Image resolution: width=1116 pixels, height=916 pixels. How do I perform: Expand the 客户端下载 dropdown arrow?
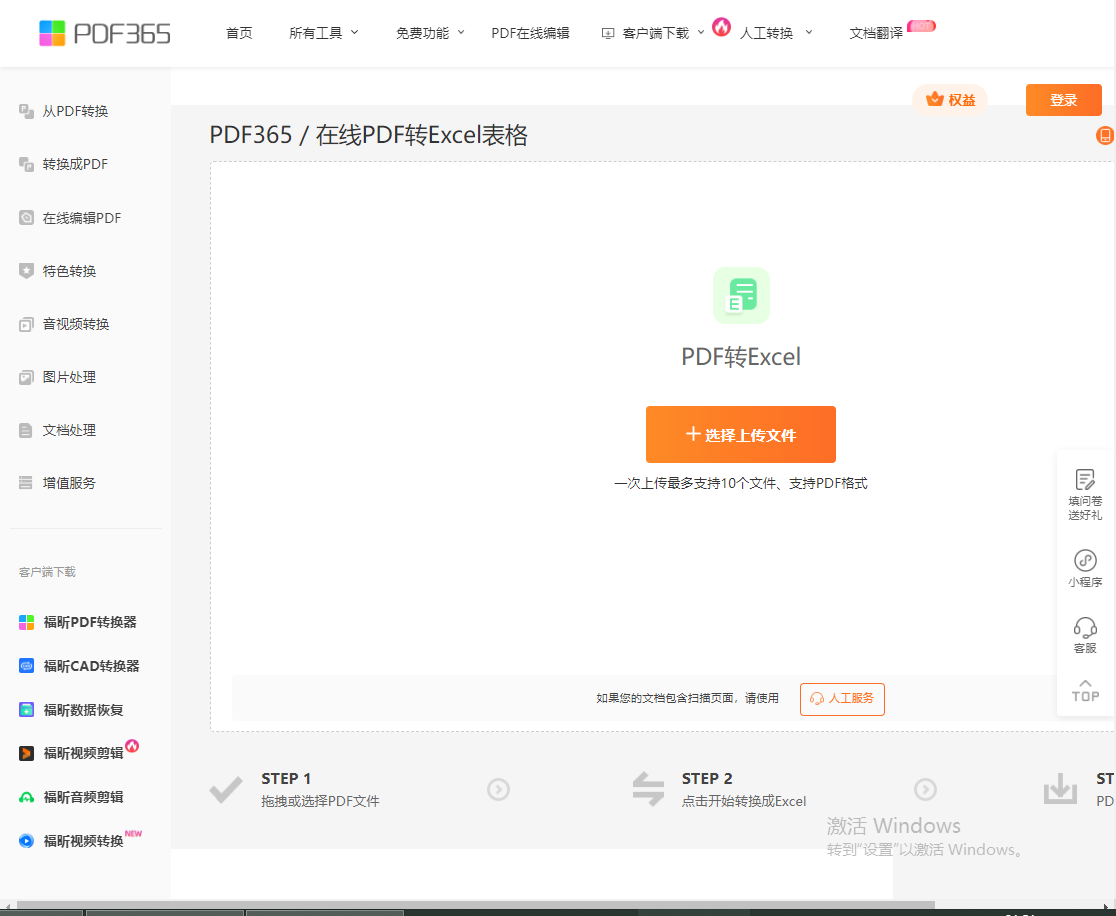[700, 33]
